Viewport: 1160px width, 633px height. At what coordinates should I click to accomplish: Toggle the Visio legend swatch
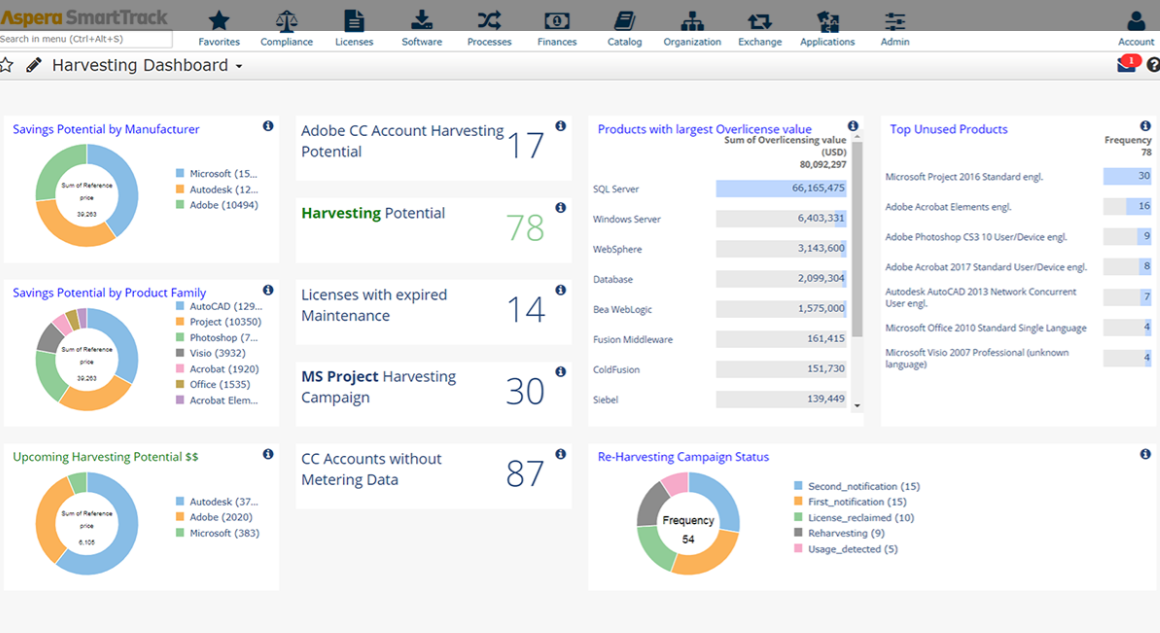[x=180, y=353]
